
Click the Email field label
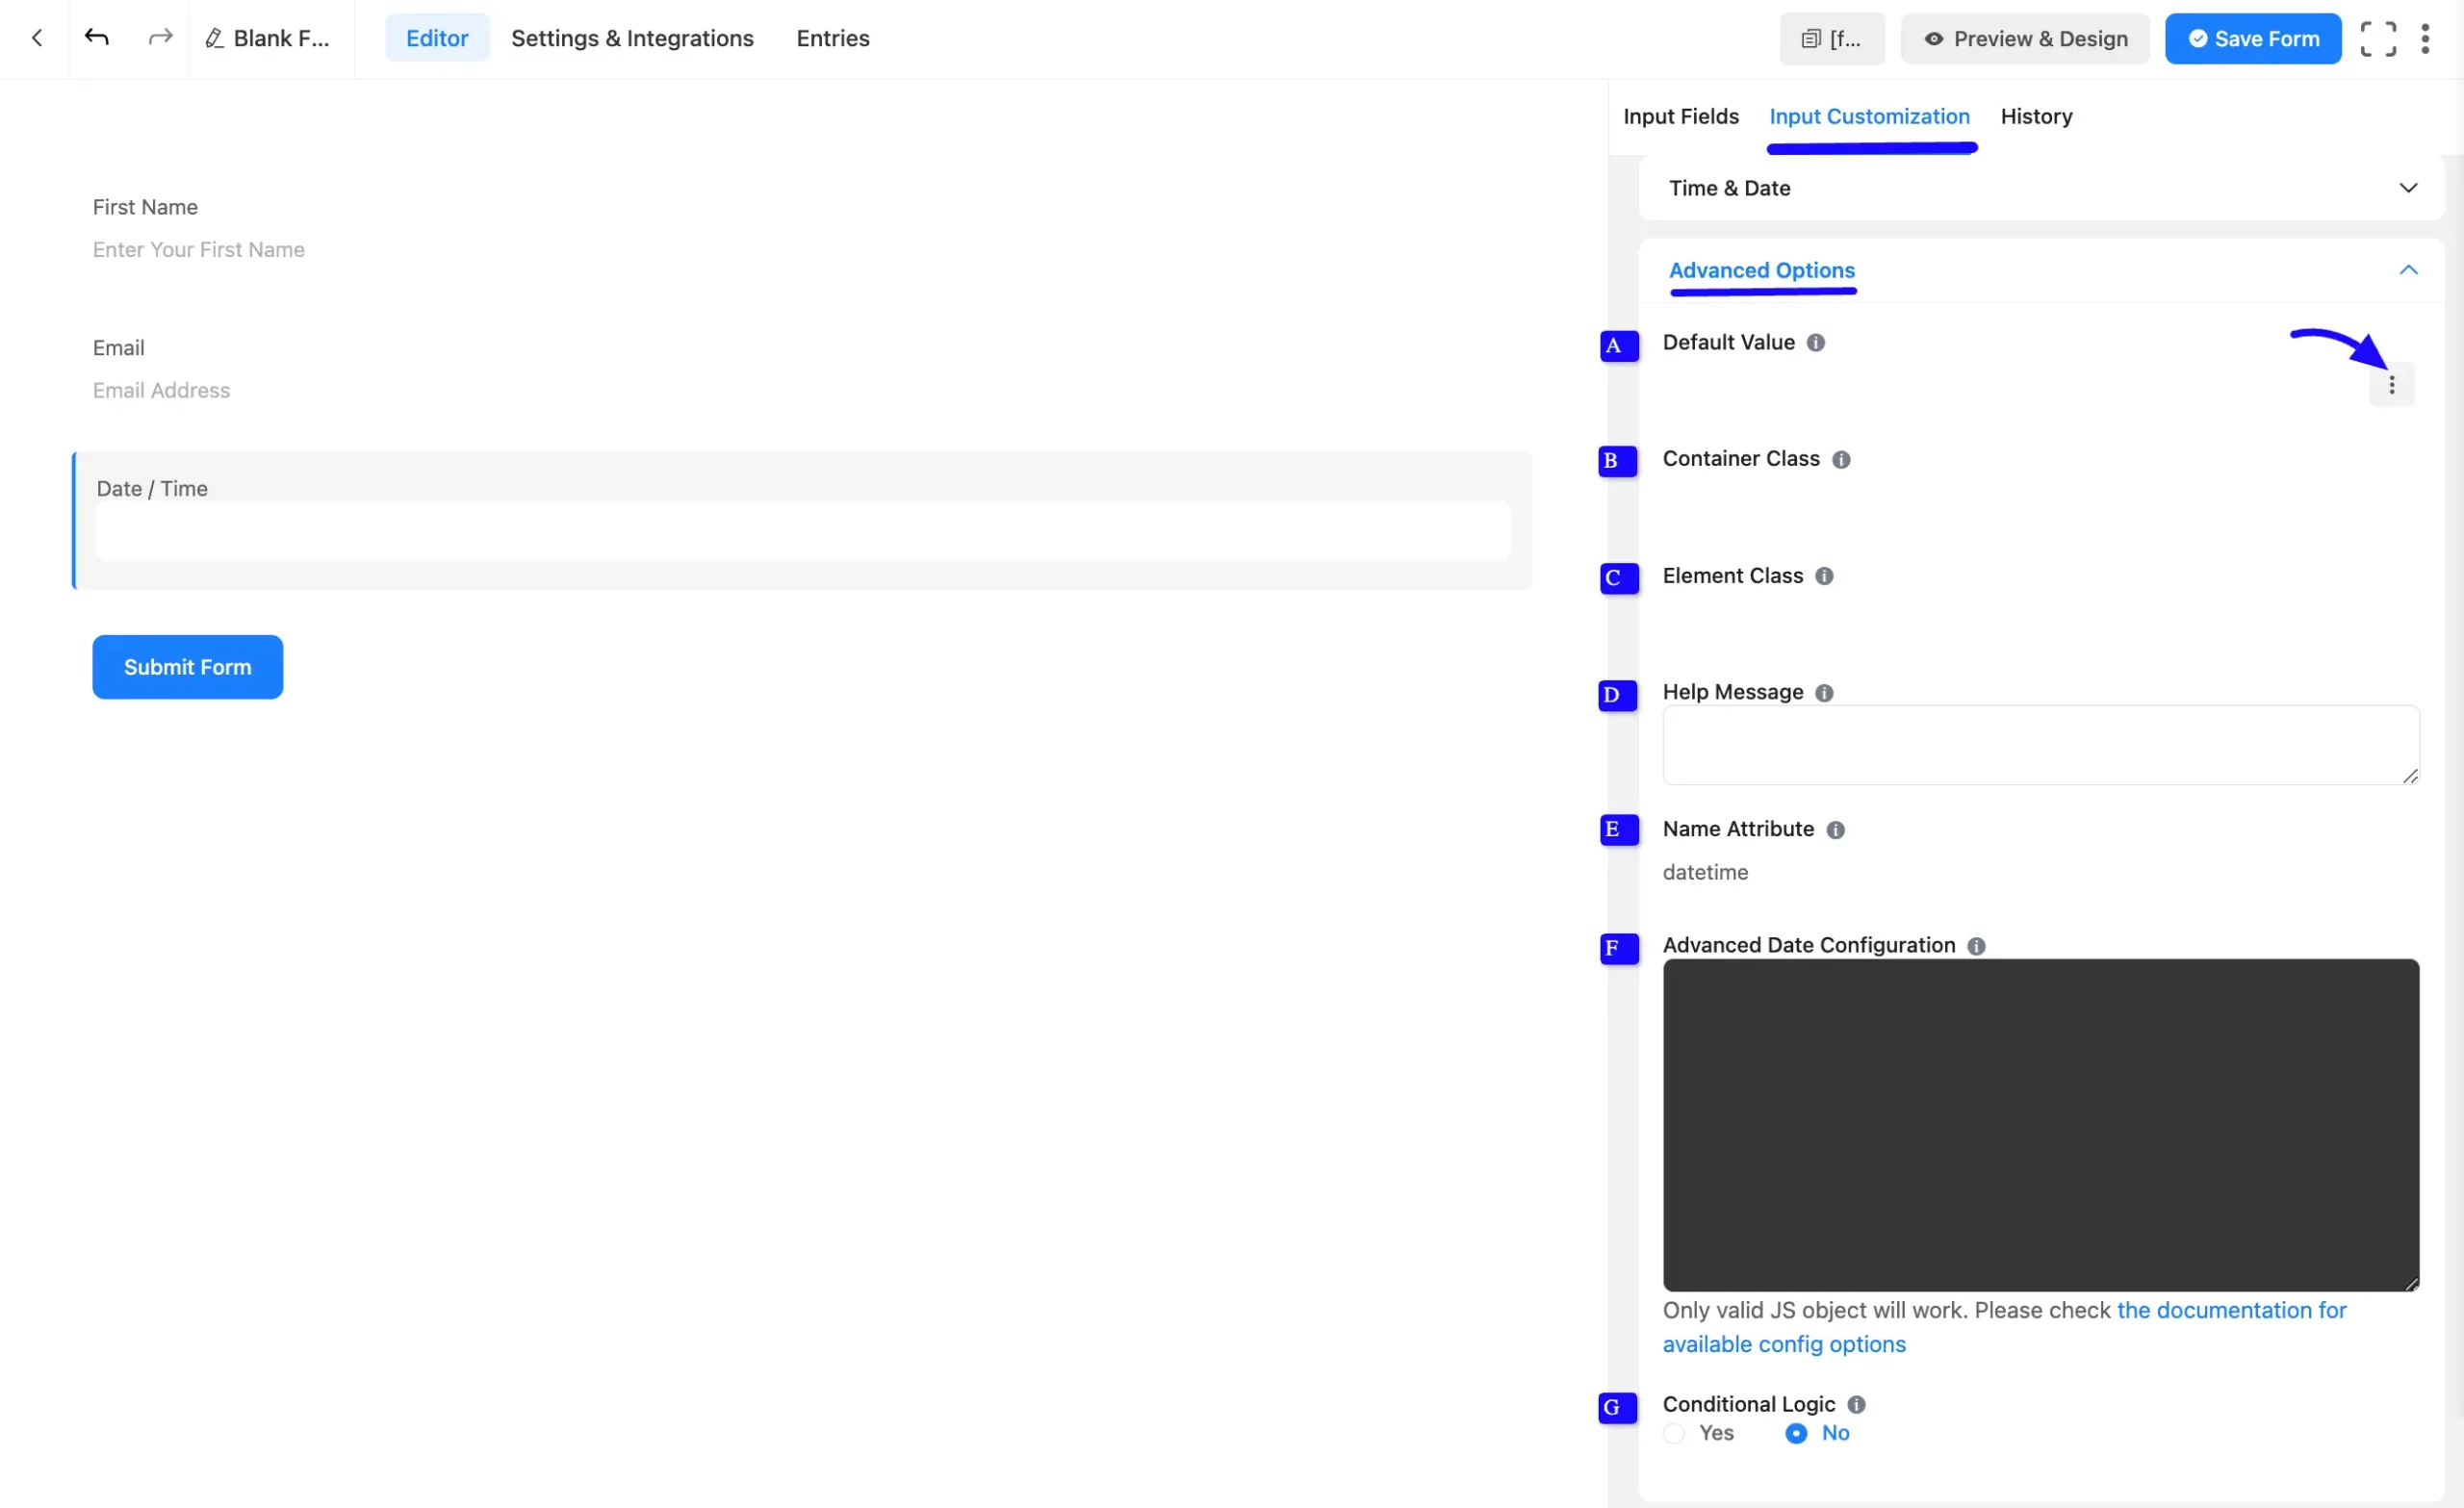coord(118,348)
